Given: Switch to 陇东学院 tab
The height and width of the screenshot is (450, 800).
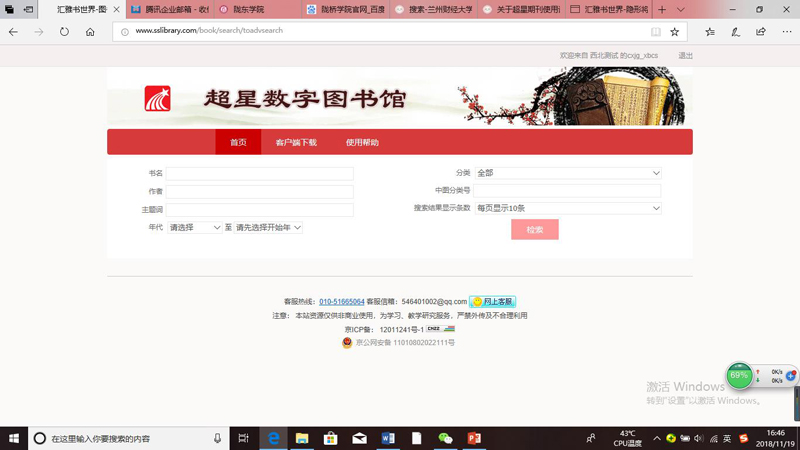Looking at the screenshot, I should (x=258, y=10).
